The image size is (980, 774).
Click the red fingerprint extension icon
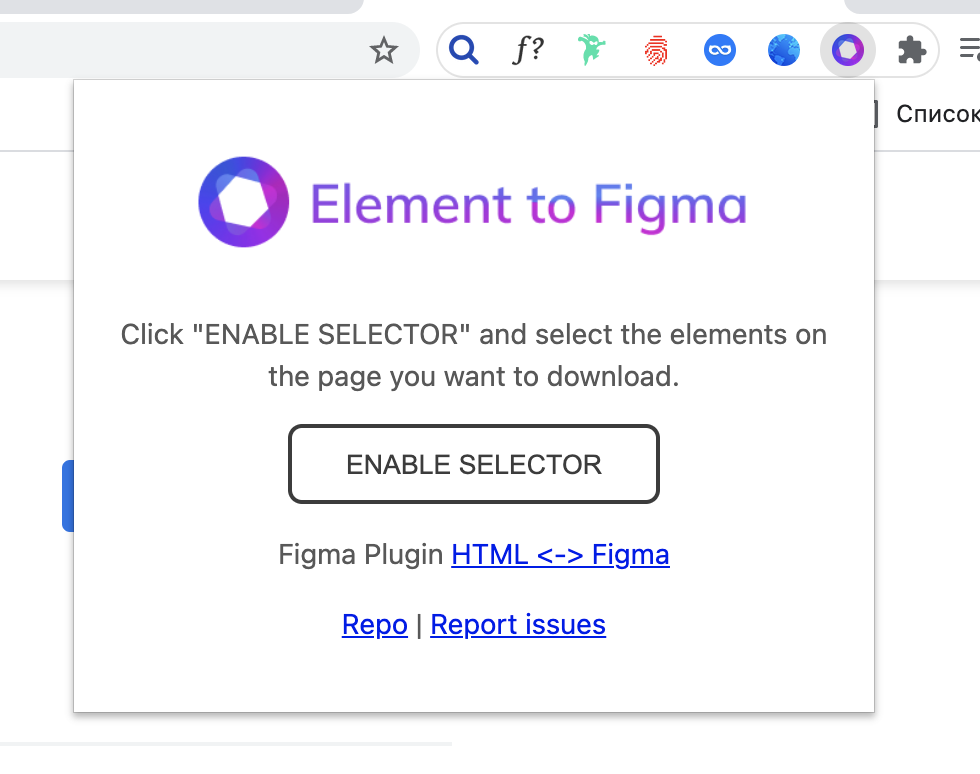click(656, 50)
